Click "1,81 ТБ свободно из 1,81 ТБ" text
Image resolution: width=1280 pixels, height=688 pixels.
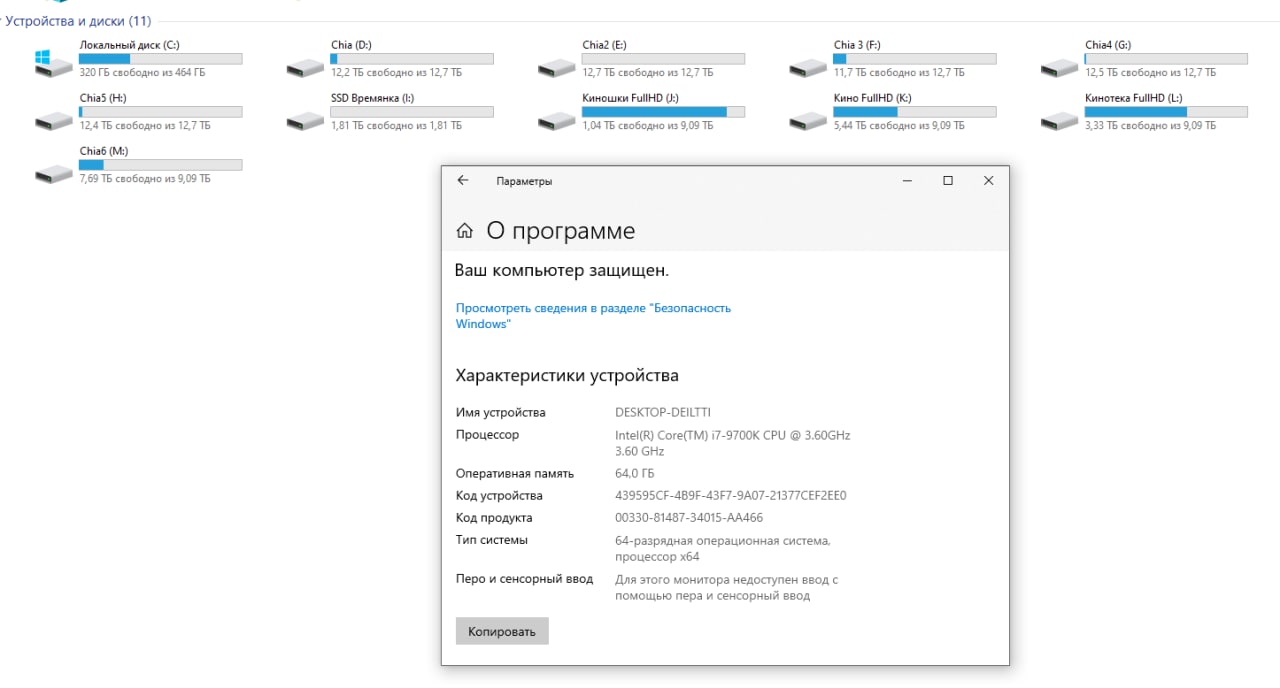click(396, 126)
